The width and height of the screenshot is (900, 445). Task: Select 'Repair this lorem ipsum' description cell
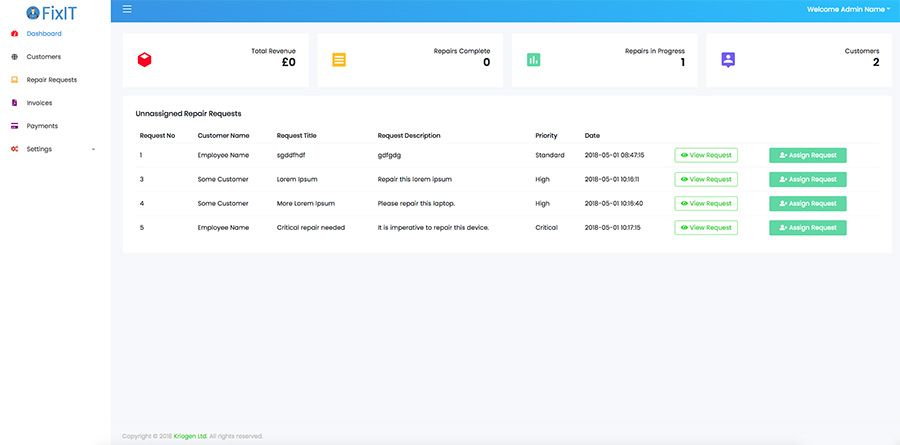(x=414, y=179)
